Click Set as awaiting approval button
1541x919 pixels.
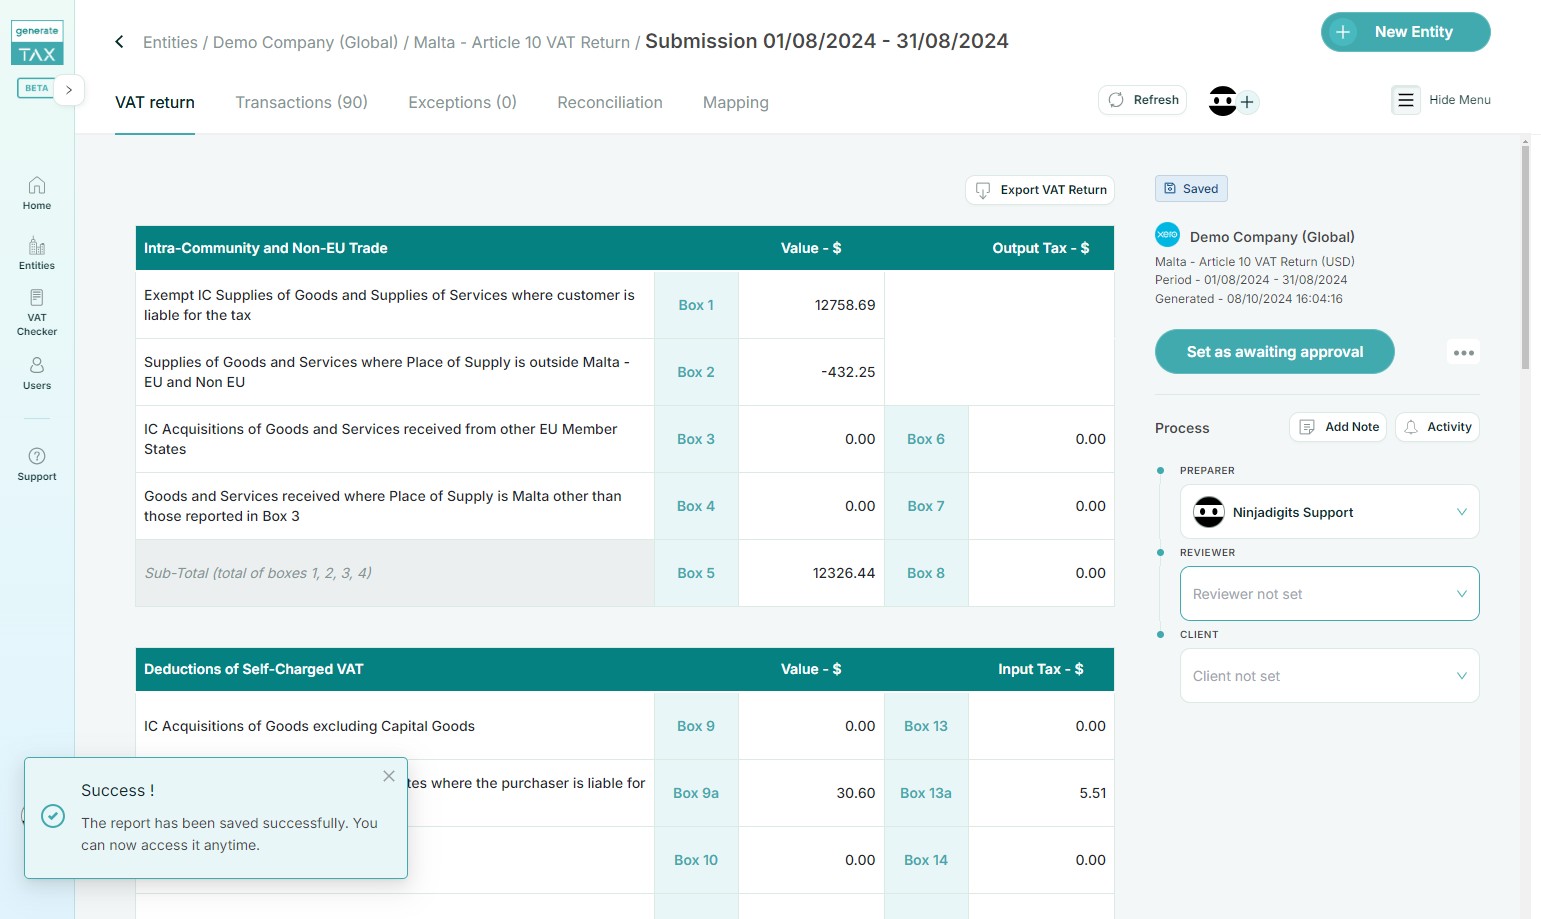(1274, 352)
